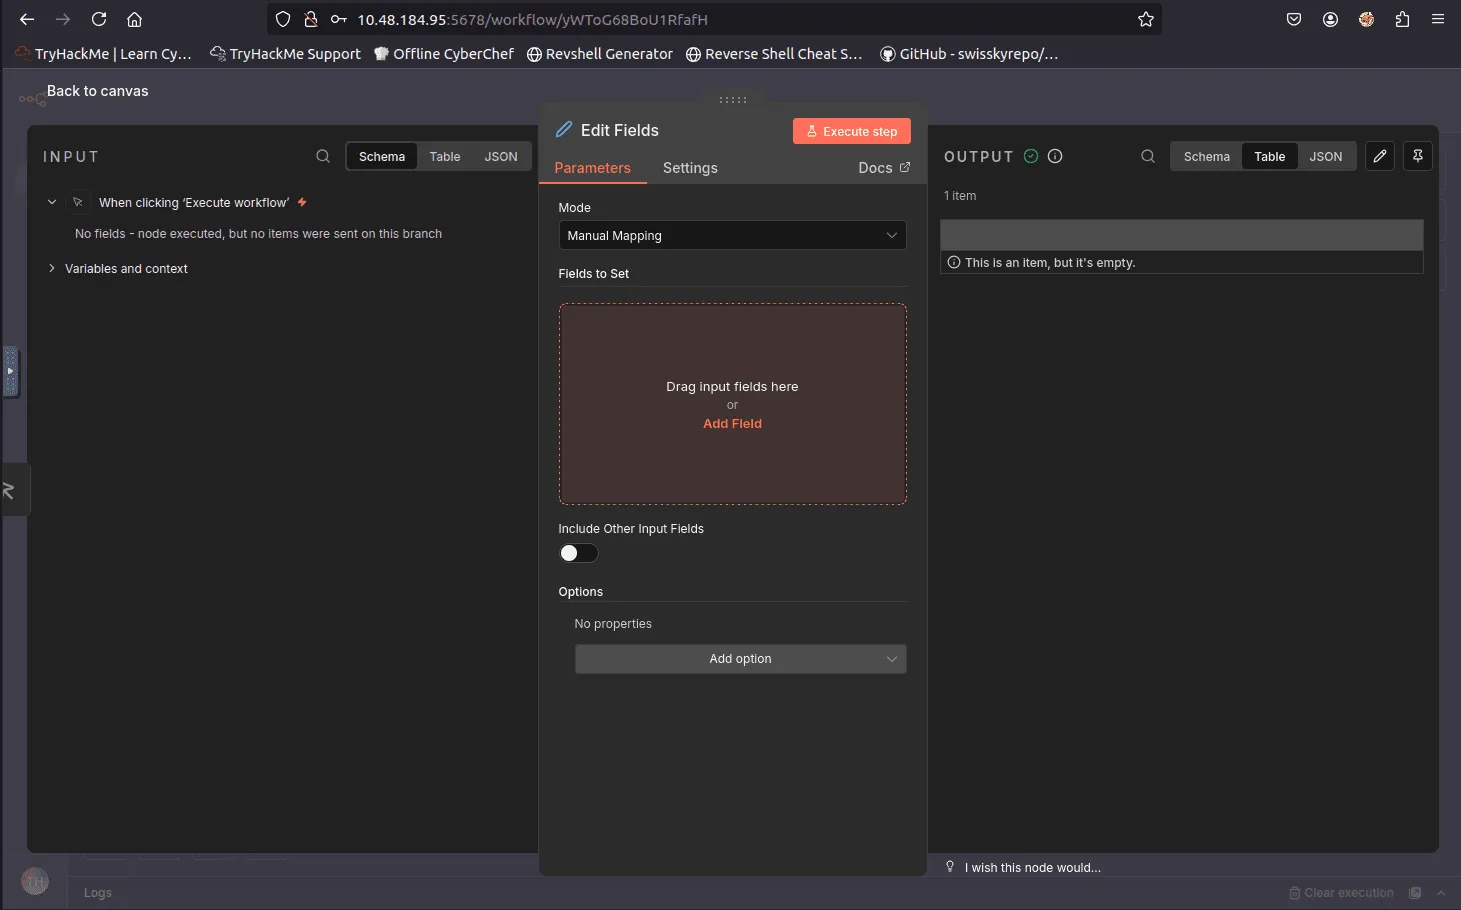The width and height of the screenshot is (1461, 910).
Task: Switch Output view to JSON
Action: [x=1325, y=156]
